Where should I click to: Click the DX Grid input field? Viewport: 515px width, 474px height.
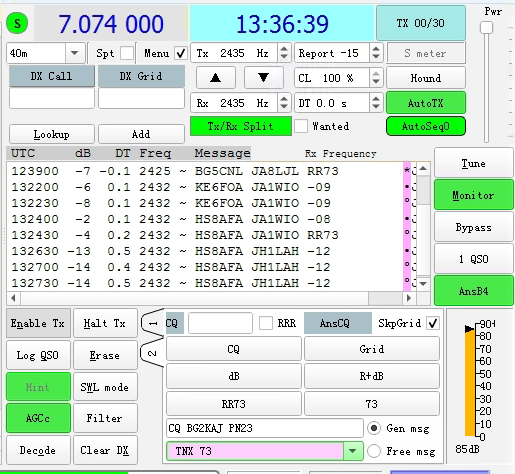141,98
